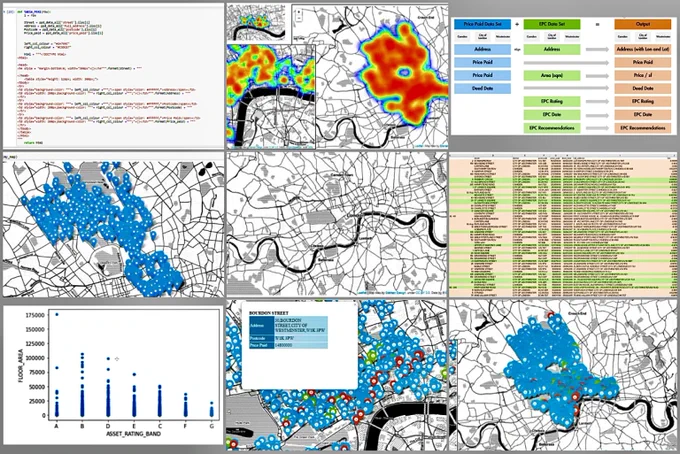This screenshot has height=454, width=680.
Task: Select the orange EPC Recommendations output box
Action: pyautogui.click(x=643, y=128)
